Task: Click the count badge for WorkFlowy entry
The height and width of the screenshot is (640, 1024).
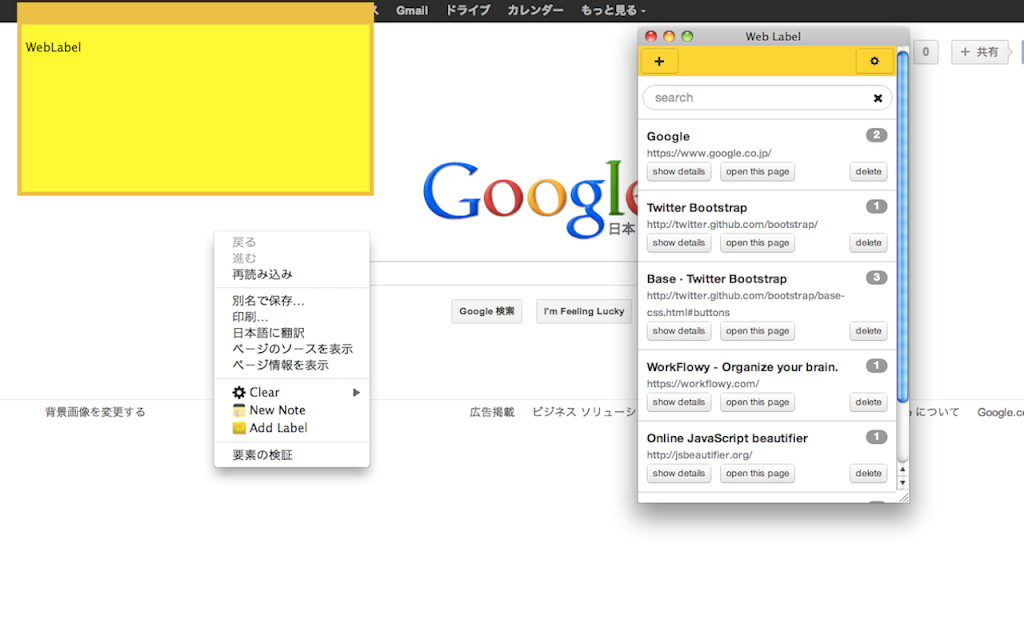Action: click(876, 366)
